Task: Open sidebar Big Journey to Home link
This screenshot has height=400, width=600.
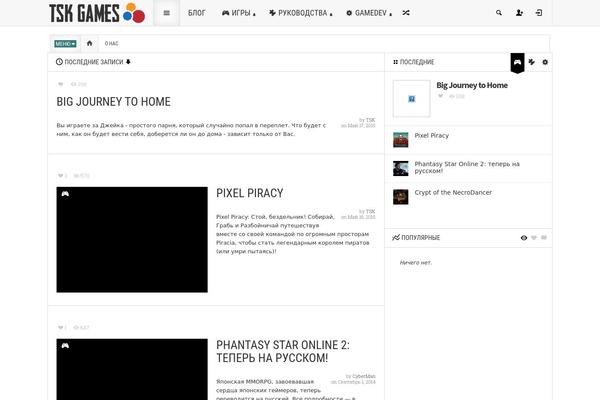Action: point(472,85)
